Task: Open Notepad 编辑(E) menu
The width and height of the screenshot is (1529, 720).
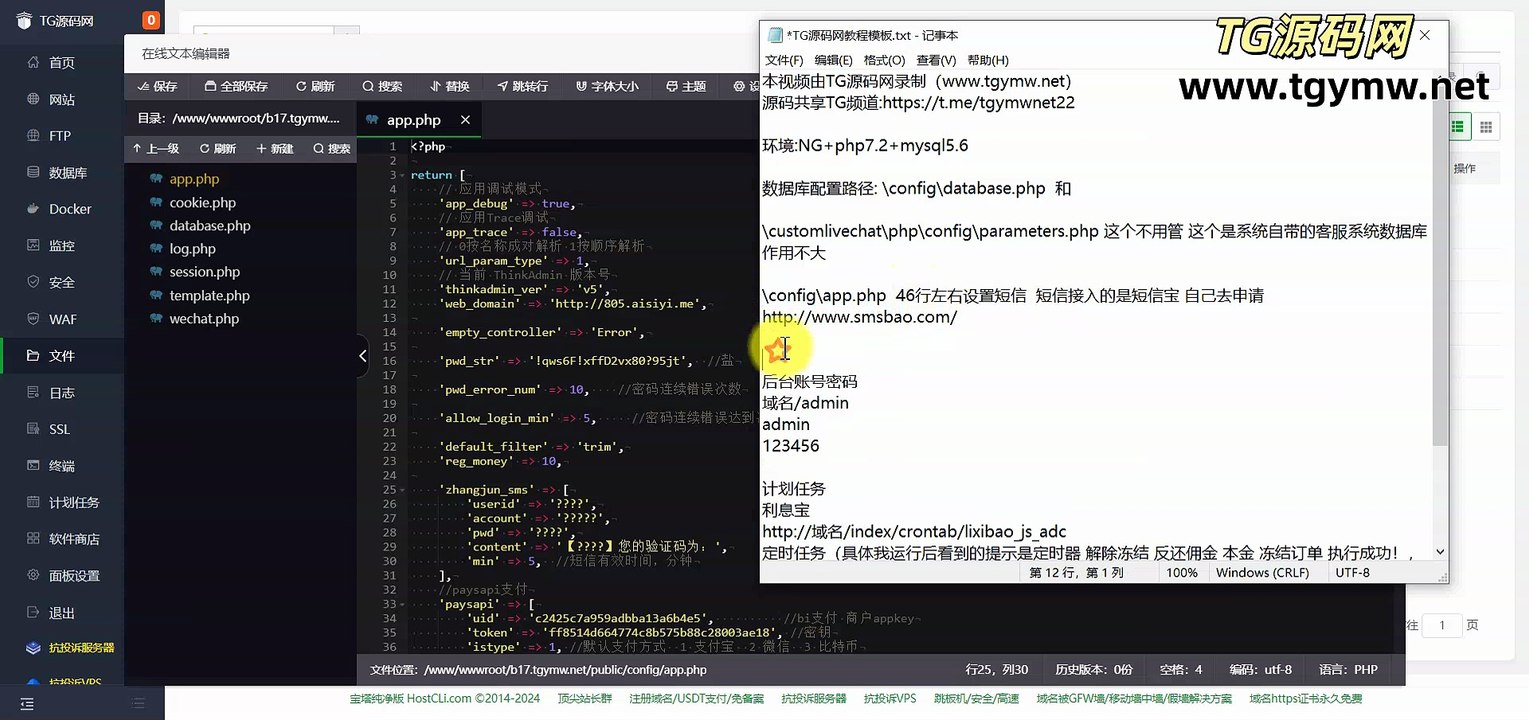Action: pyautogui.click(x=834, y=60)
